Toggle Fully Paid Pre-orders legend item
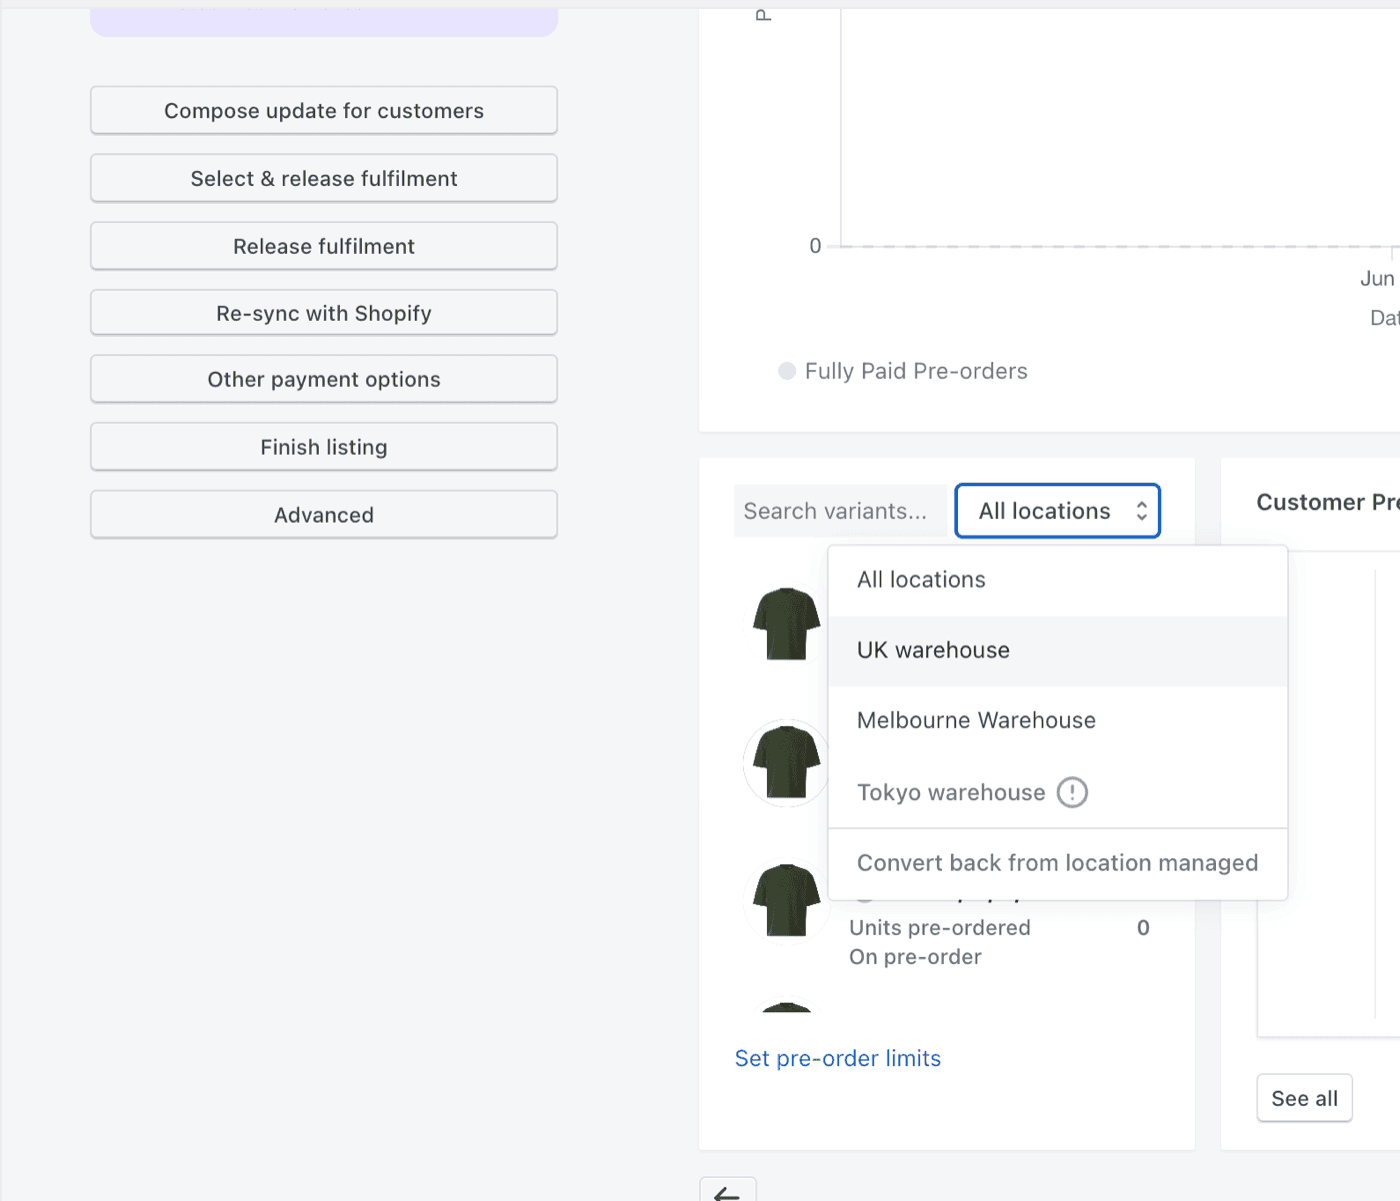Image resolution: width=1400 pixels, height=1201 pixels. (903, 371)
